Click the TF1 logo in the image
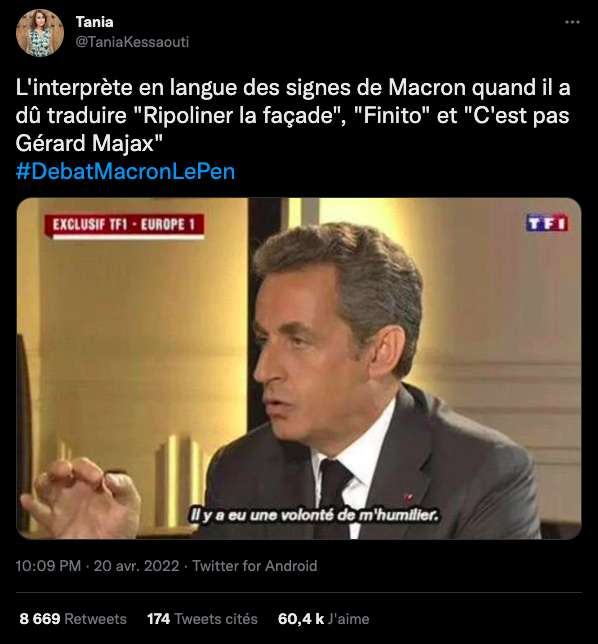 547,223
